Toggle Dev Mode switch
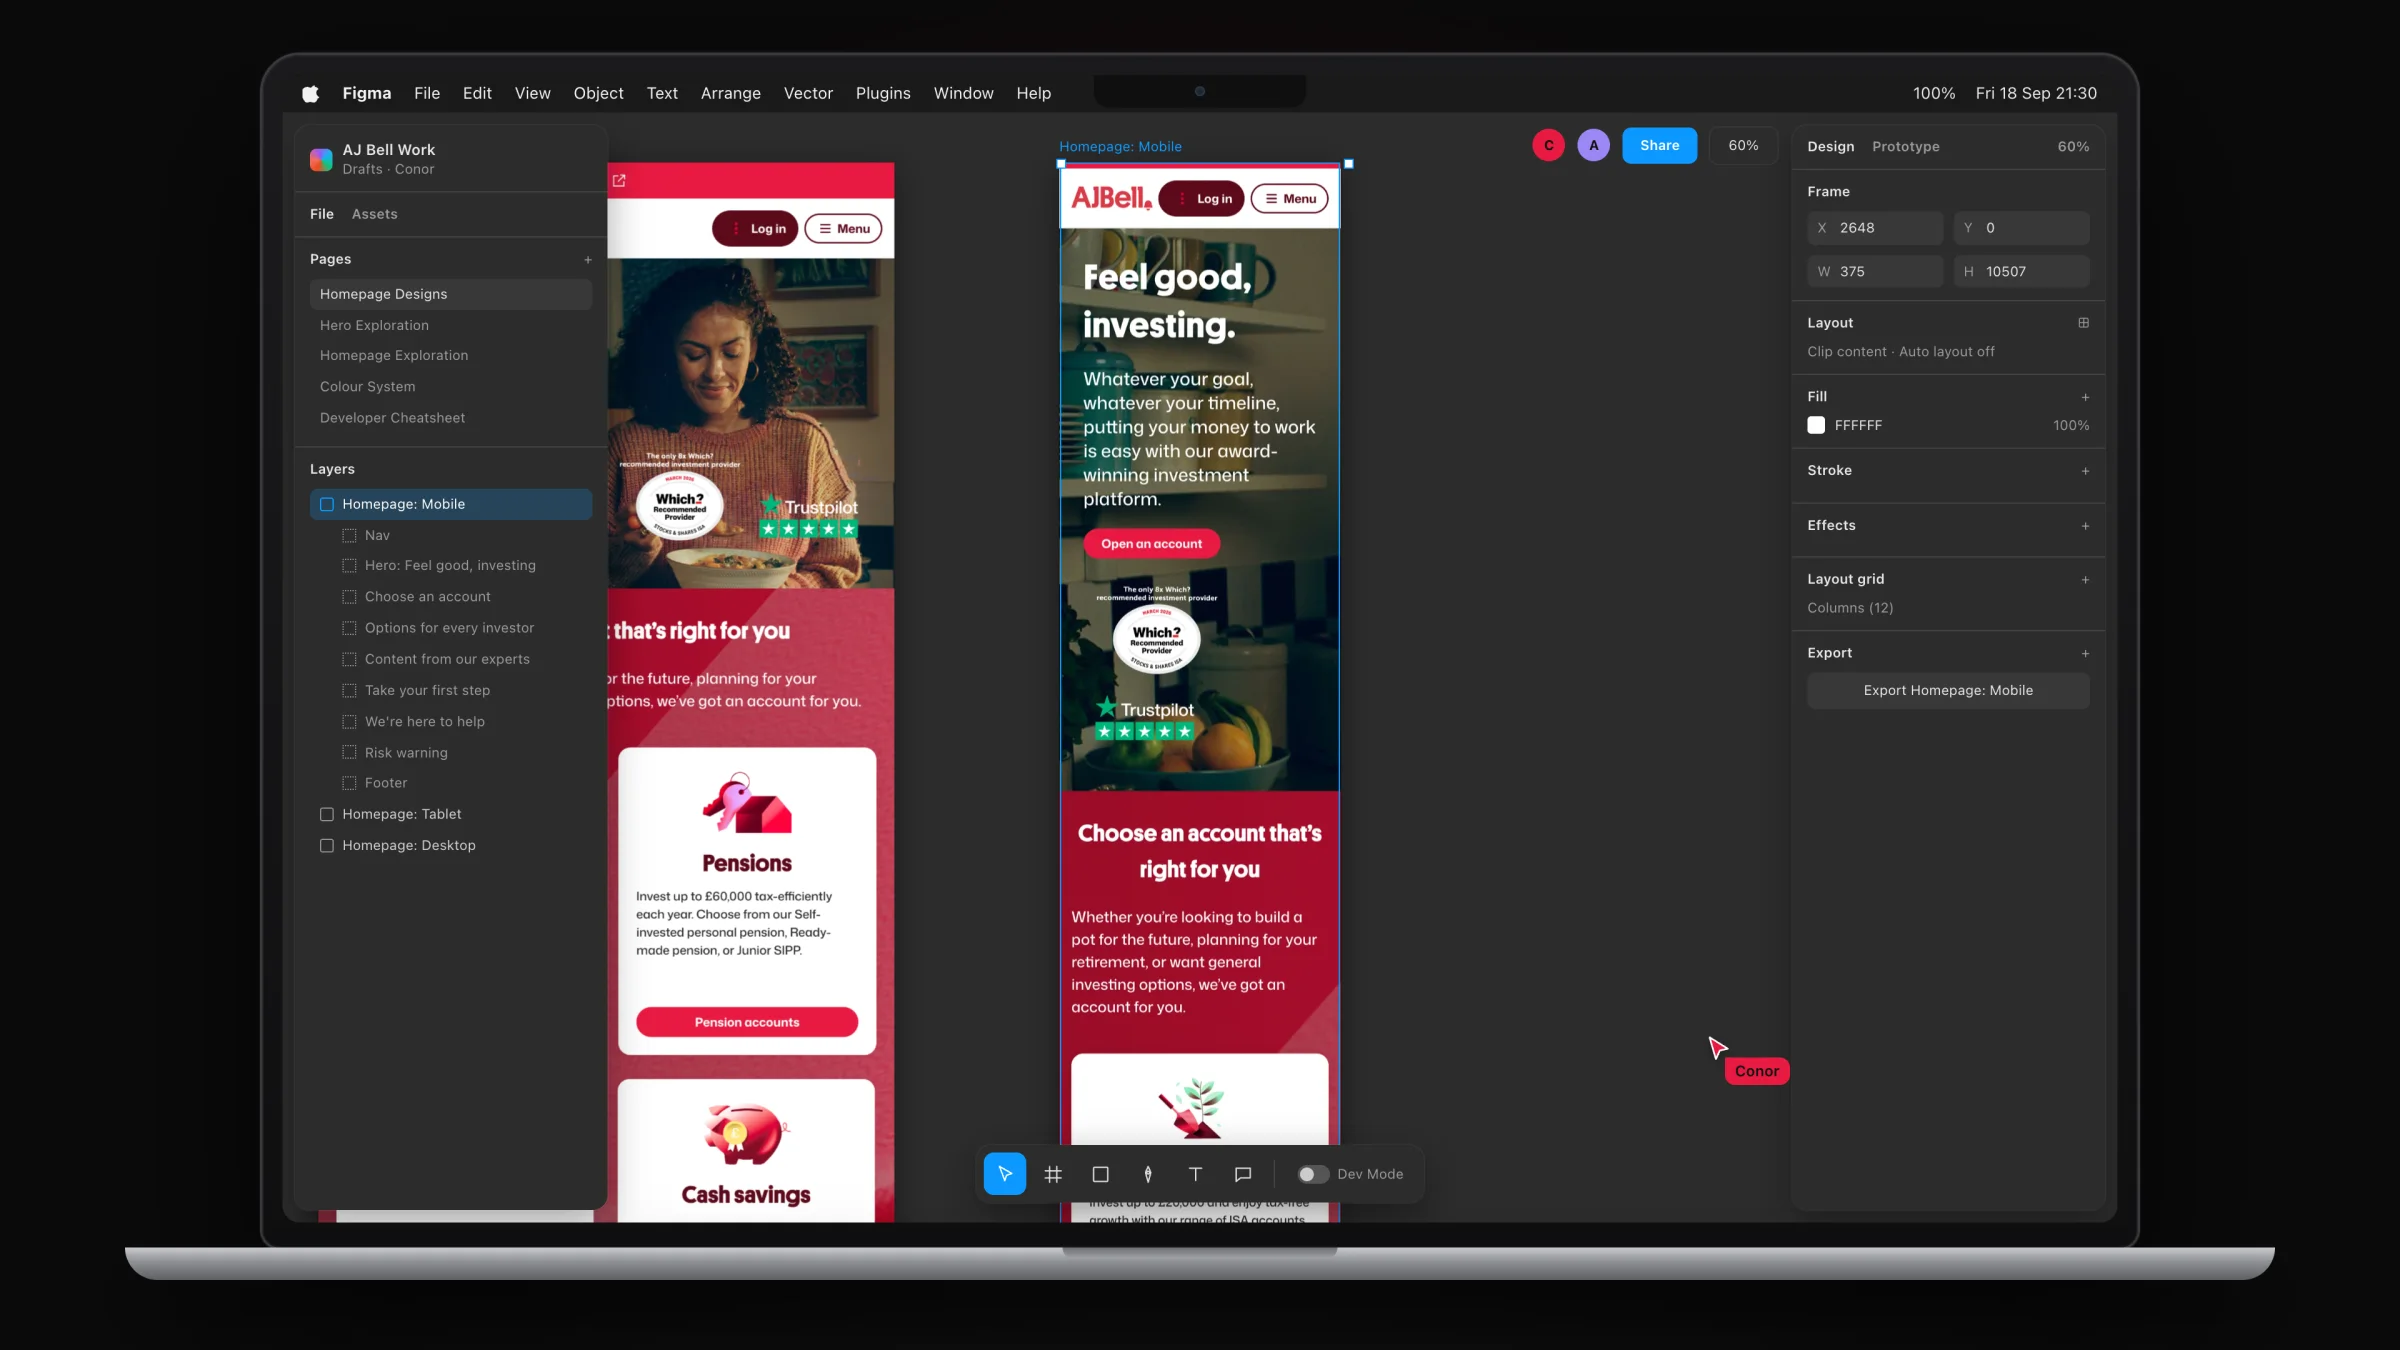Viewport: 2400px width, 1350px height. 1312,1174
